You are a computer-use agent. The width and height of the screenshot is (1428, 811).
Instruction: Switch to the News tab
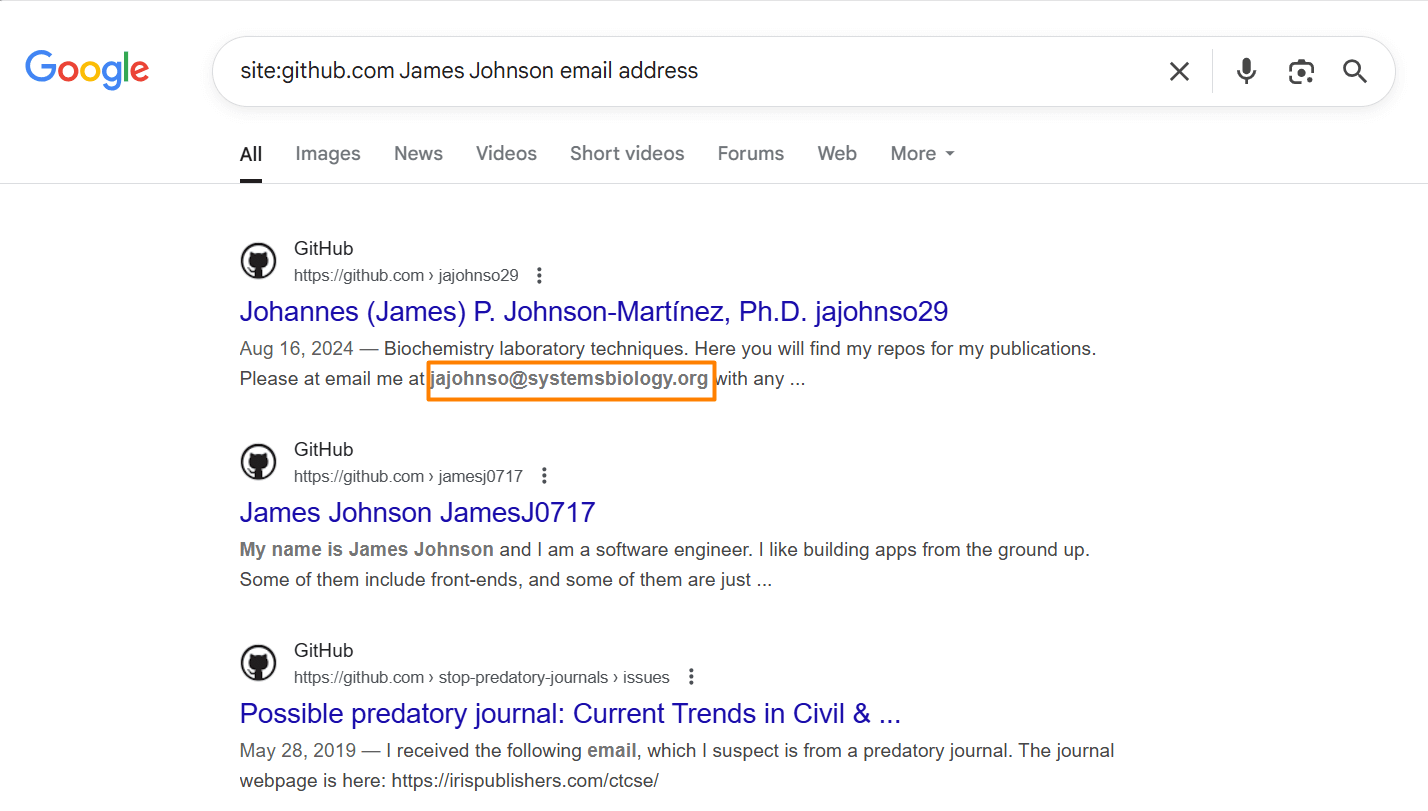(x=418, y=154)
